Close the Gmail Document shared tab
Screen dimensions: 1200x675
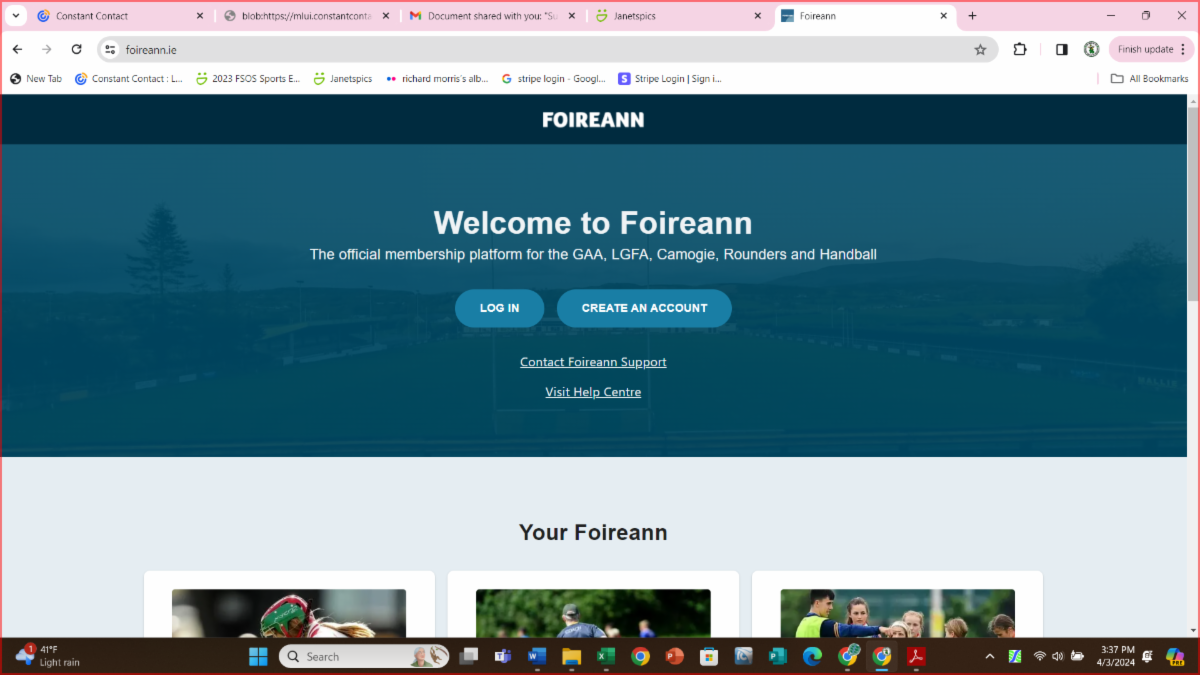pyautogui.click(x=572, y=16)
